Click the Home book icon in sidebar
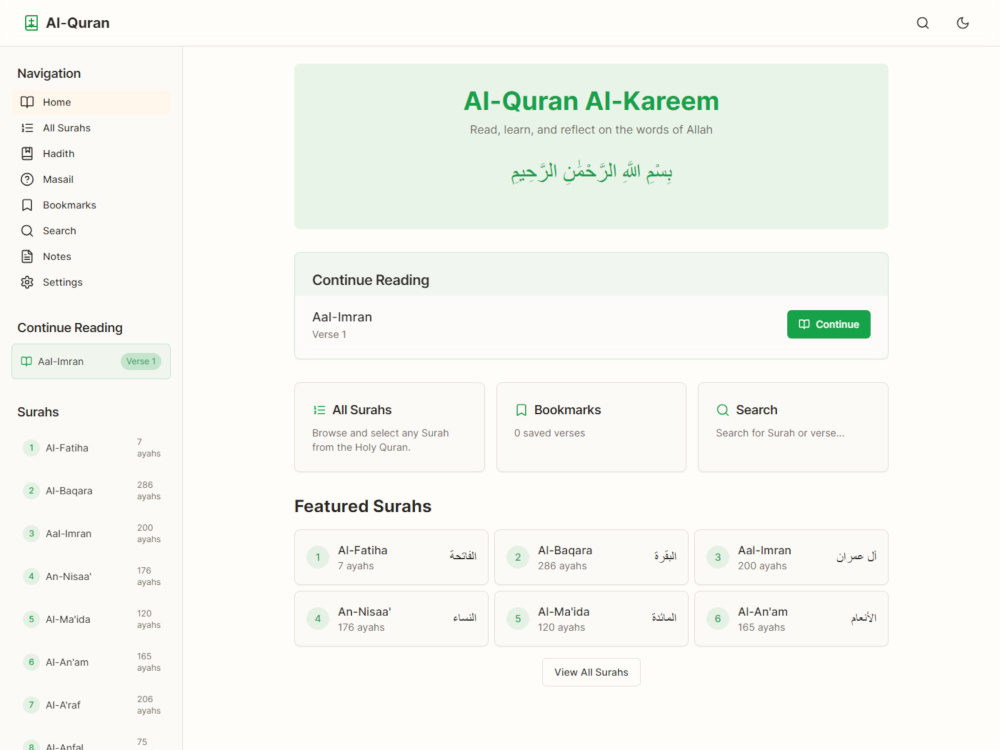1000x750 pixels. pyautogui.click(x=27, y=102)
